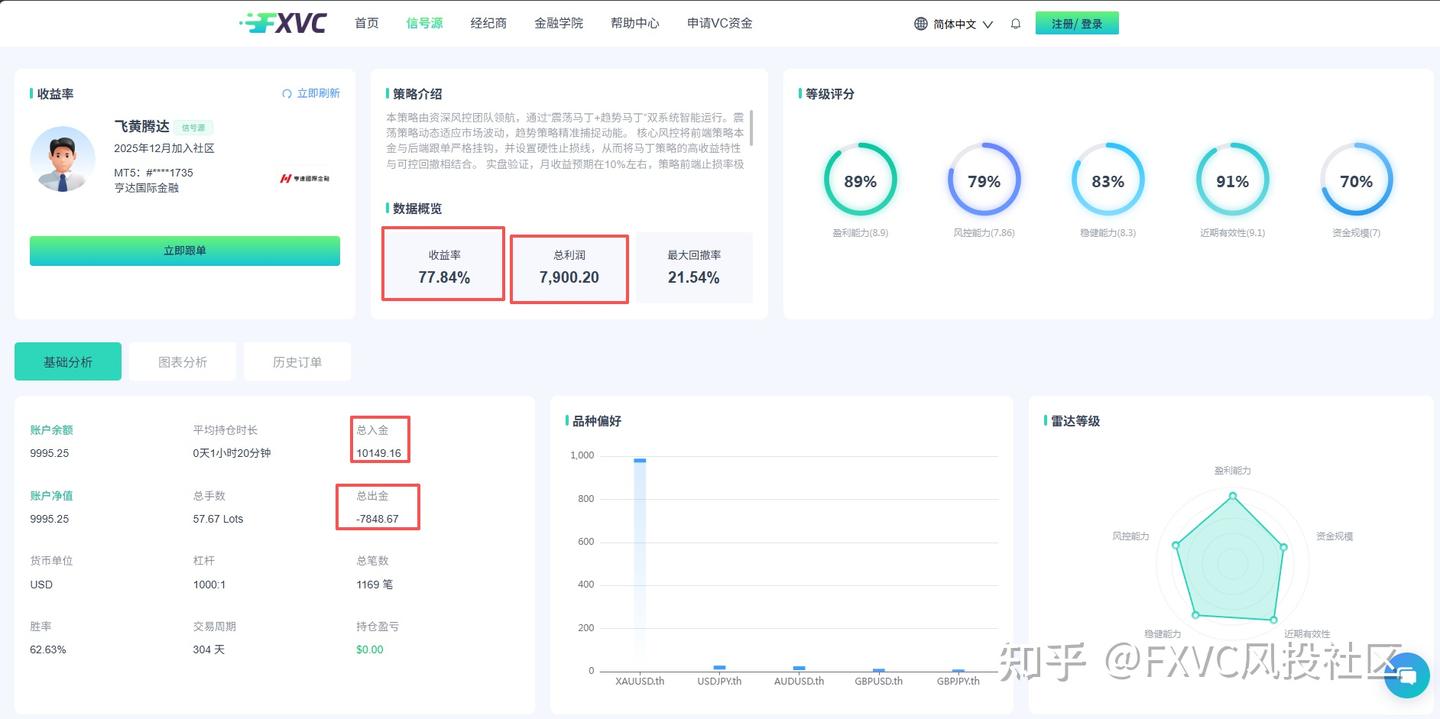1440x719 pixels.
Task: Click the FXVC logo
Action: tap(285, 21)
